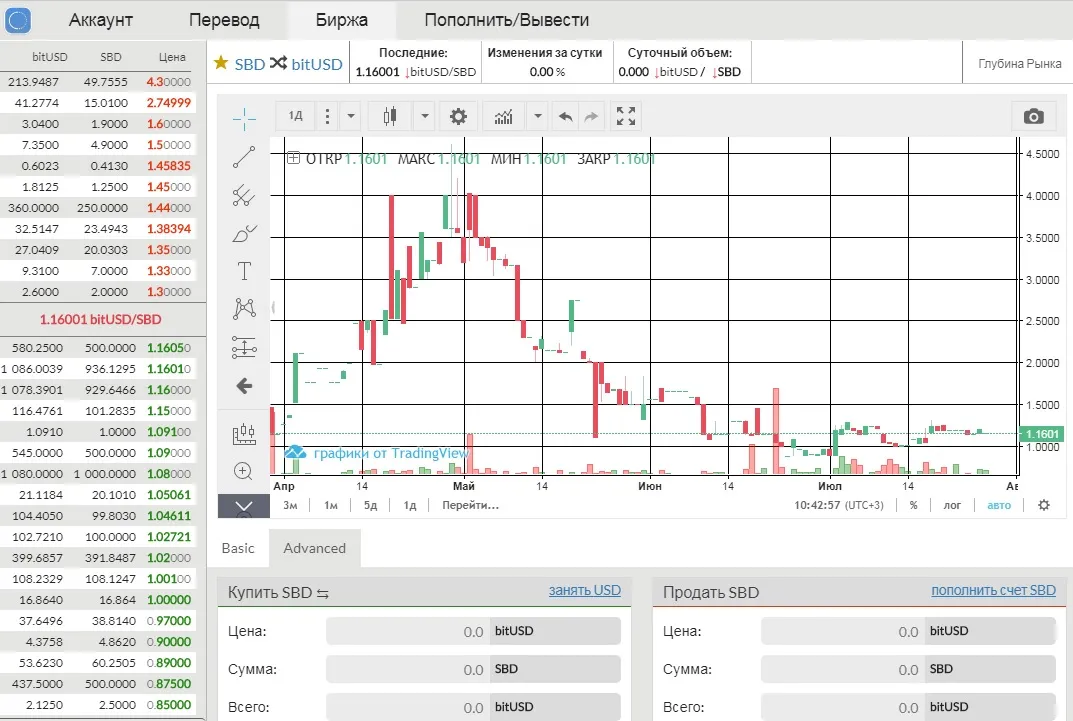Change the 1Д chart interval

click(x=296, y=116)
